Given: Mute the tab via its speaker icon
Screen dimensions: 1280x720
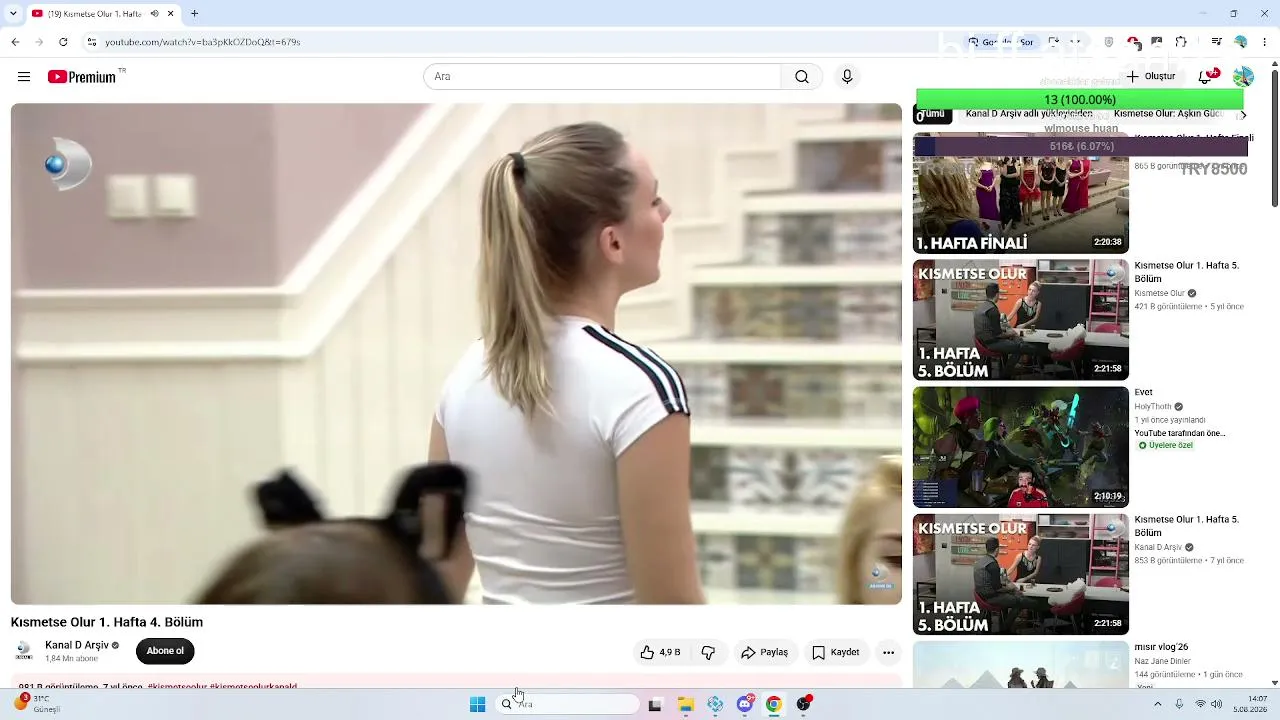Looking at the screenshot, I should tap(154, 14).
